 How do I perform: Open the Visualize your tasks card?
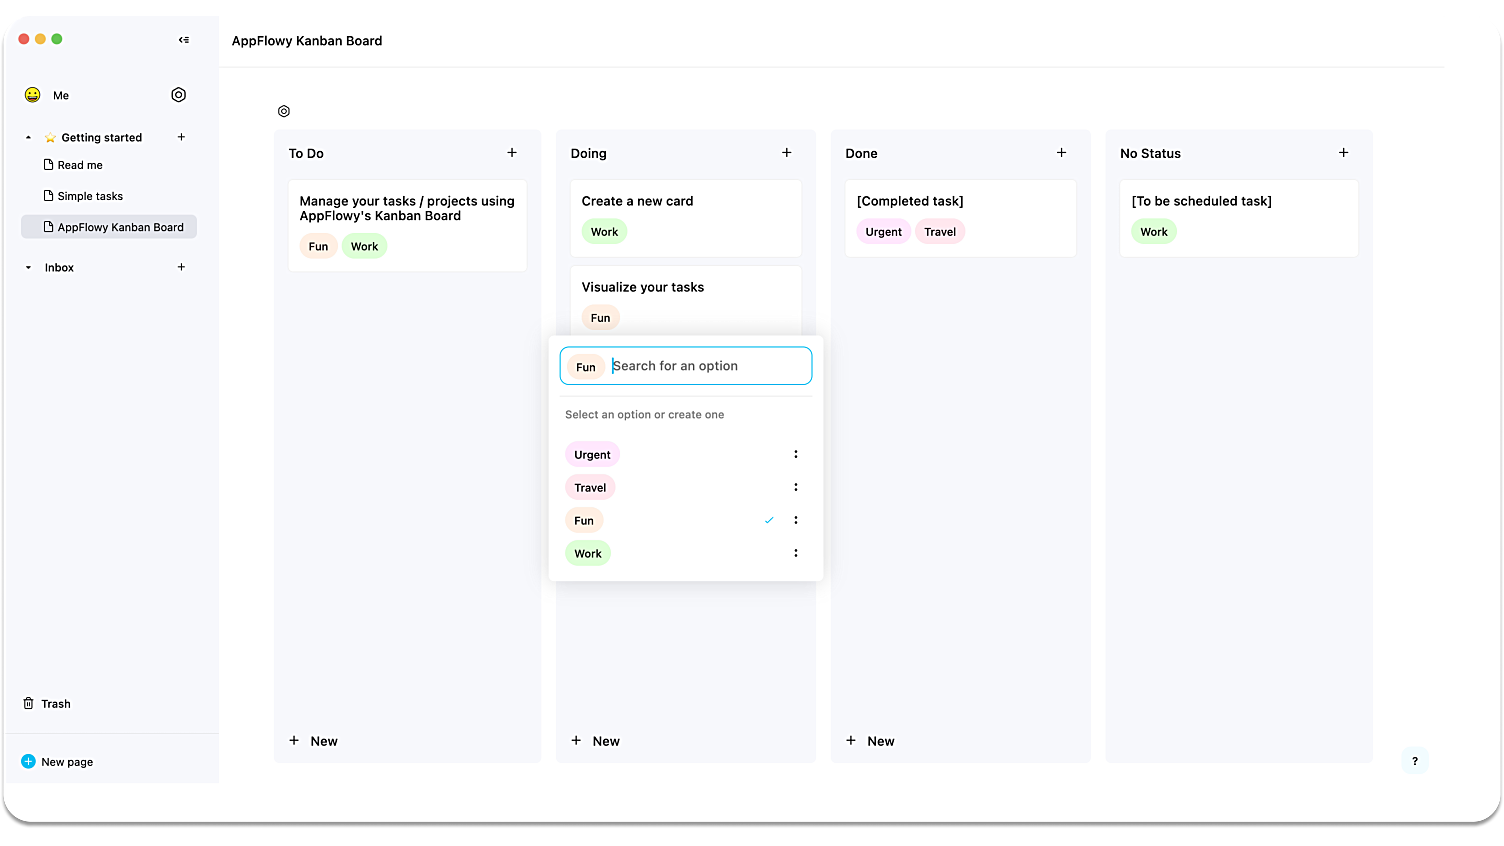(686, 300)
